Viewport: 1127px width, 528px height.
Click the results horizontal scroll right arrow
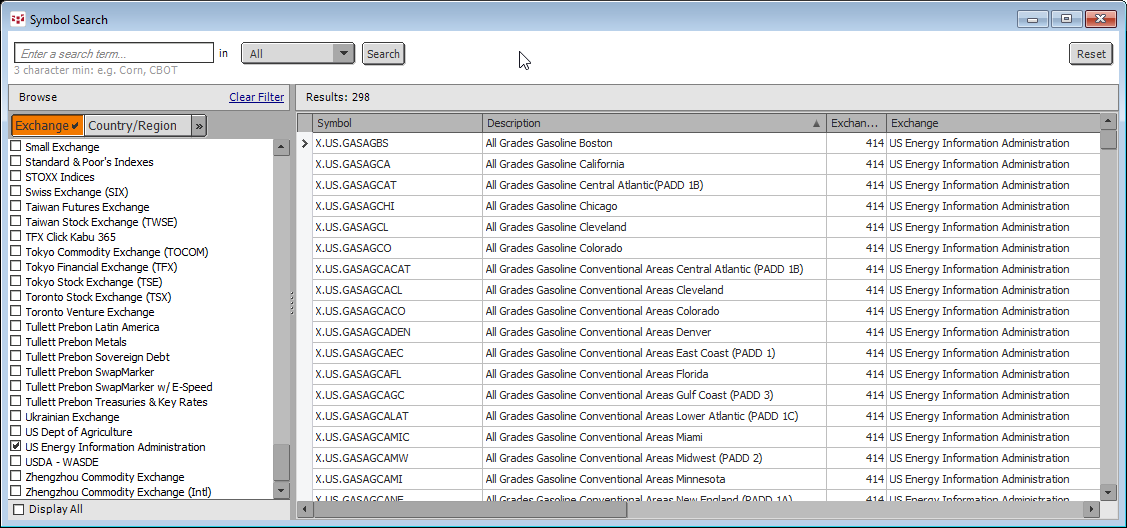click(1092, 509)
